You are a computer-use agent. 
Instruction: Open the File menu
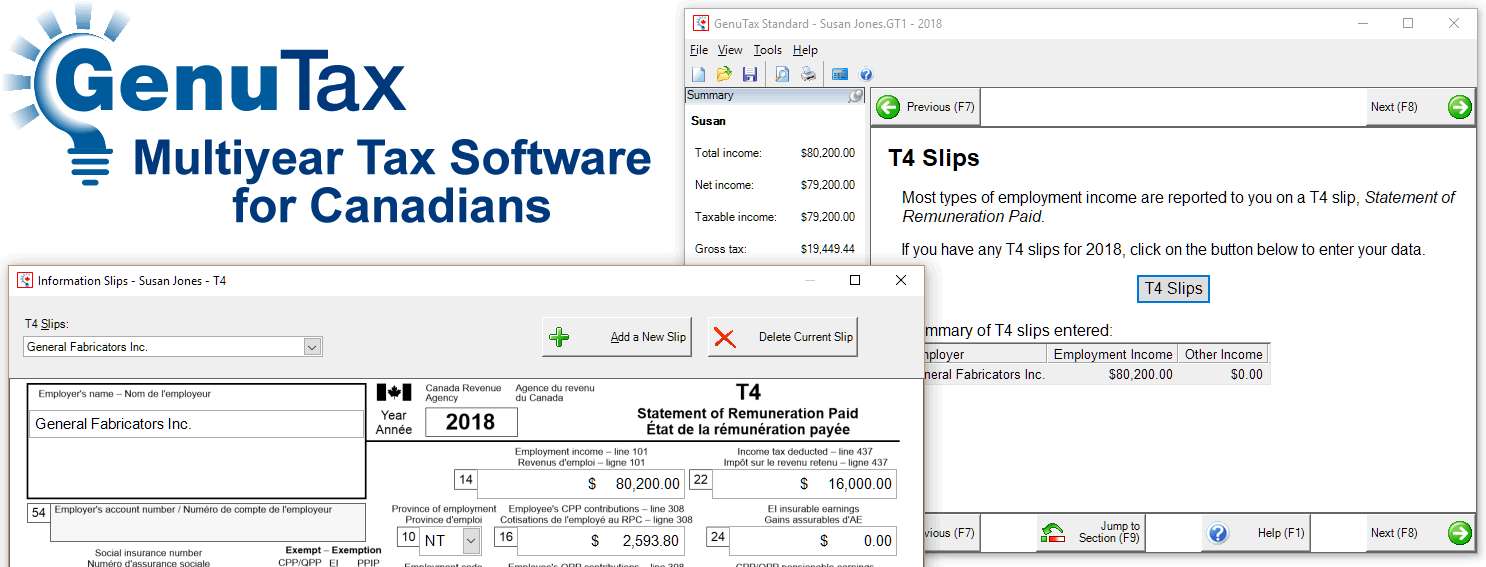[x=699, y=50]
